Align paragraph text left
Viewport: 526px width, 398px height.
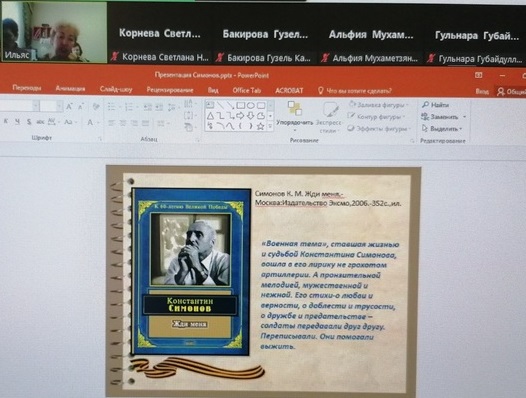tap(111, 123)
